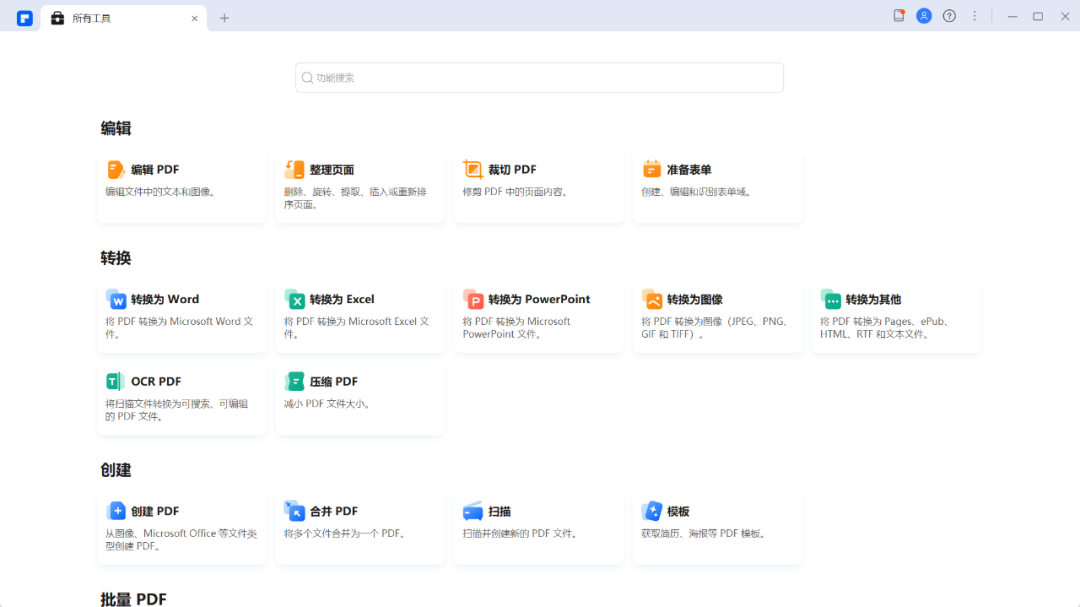Screen dimensions: 1080x607
Task: Click the 转换为 Excel green X icon
Action: [294, 299]
